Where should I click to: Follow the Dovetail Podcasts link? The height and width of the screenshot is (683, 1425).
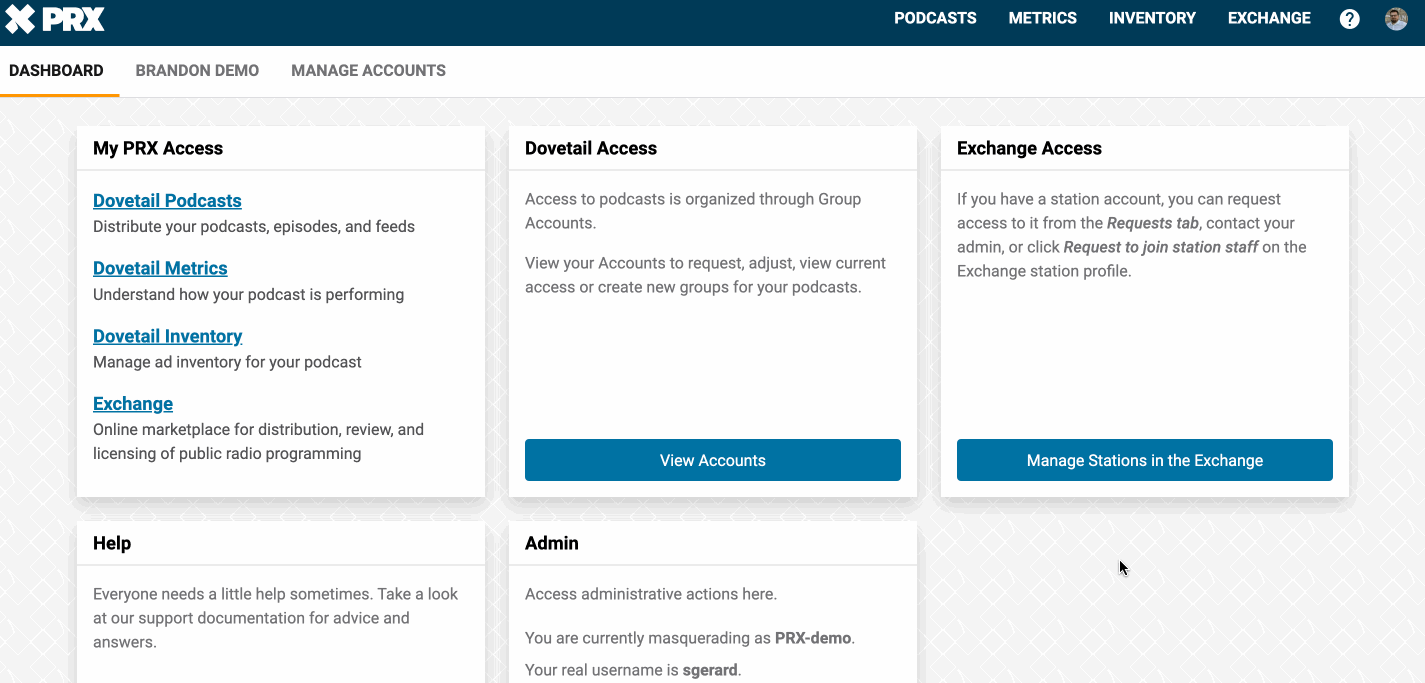[167, 201]
